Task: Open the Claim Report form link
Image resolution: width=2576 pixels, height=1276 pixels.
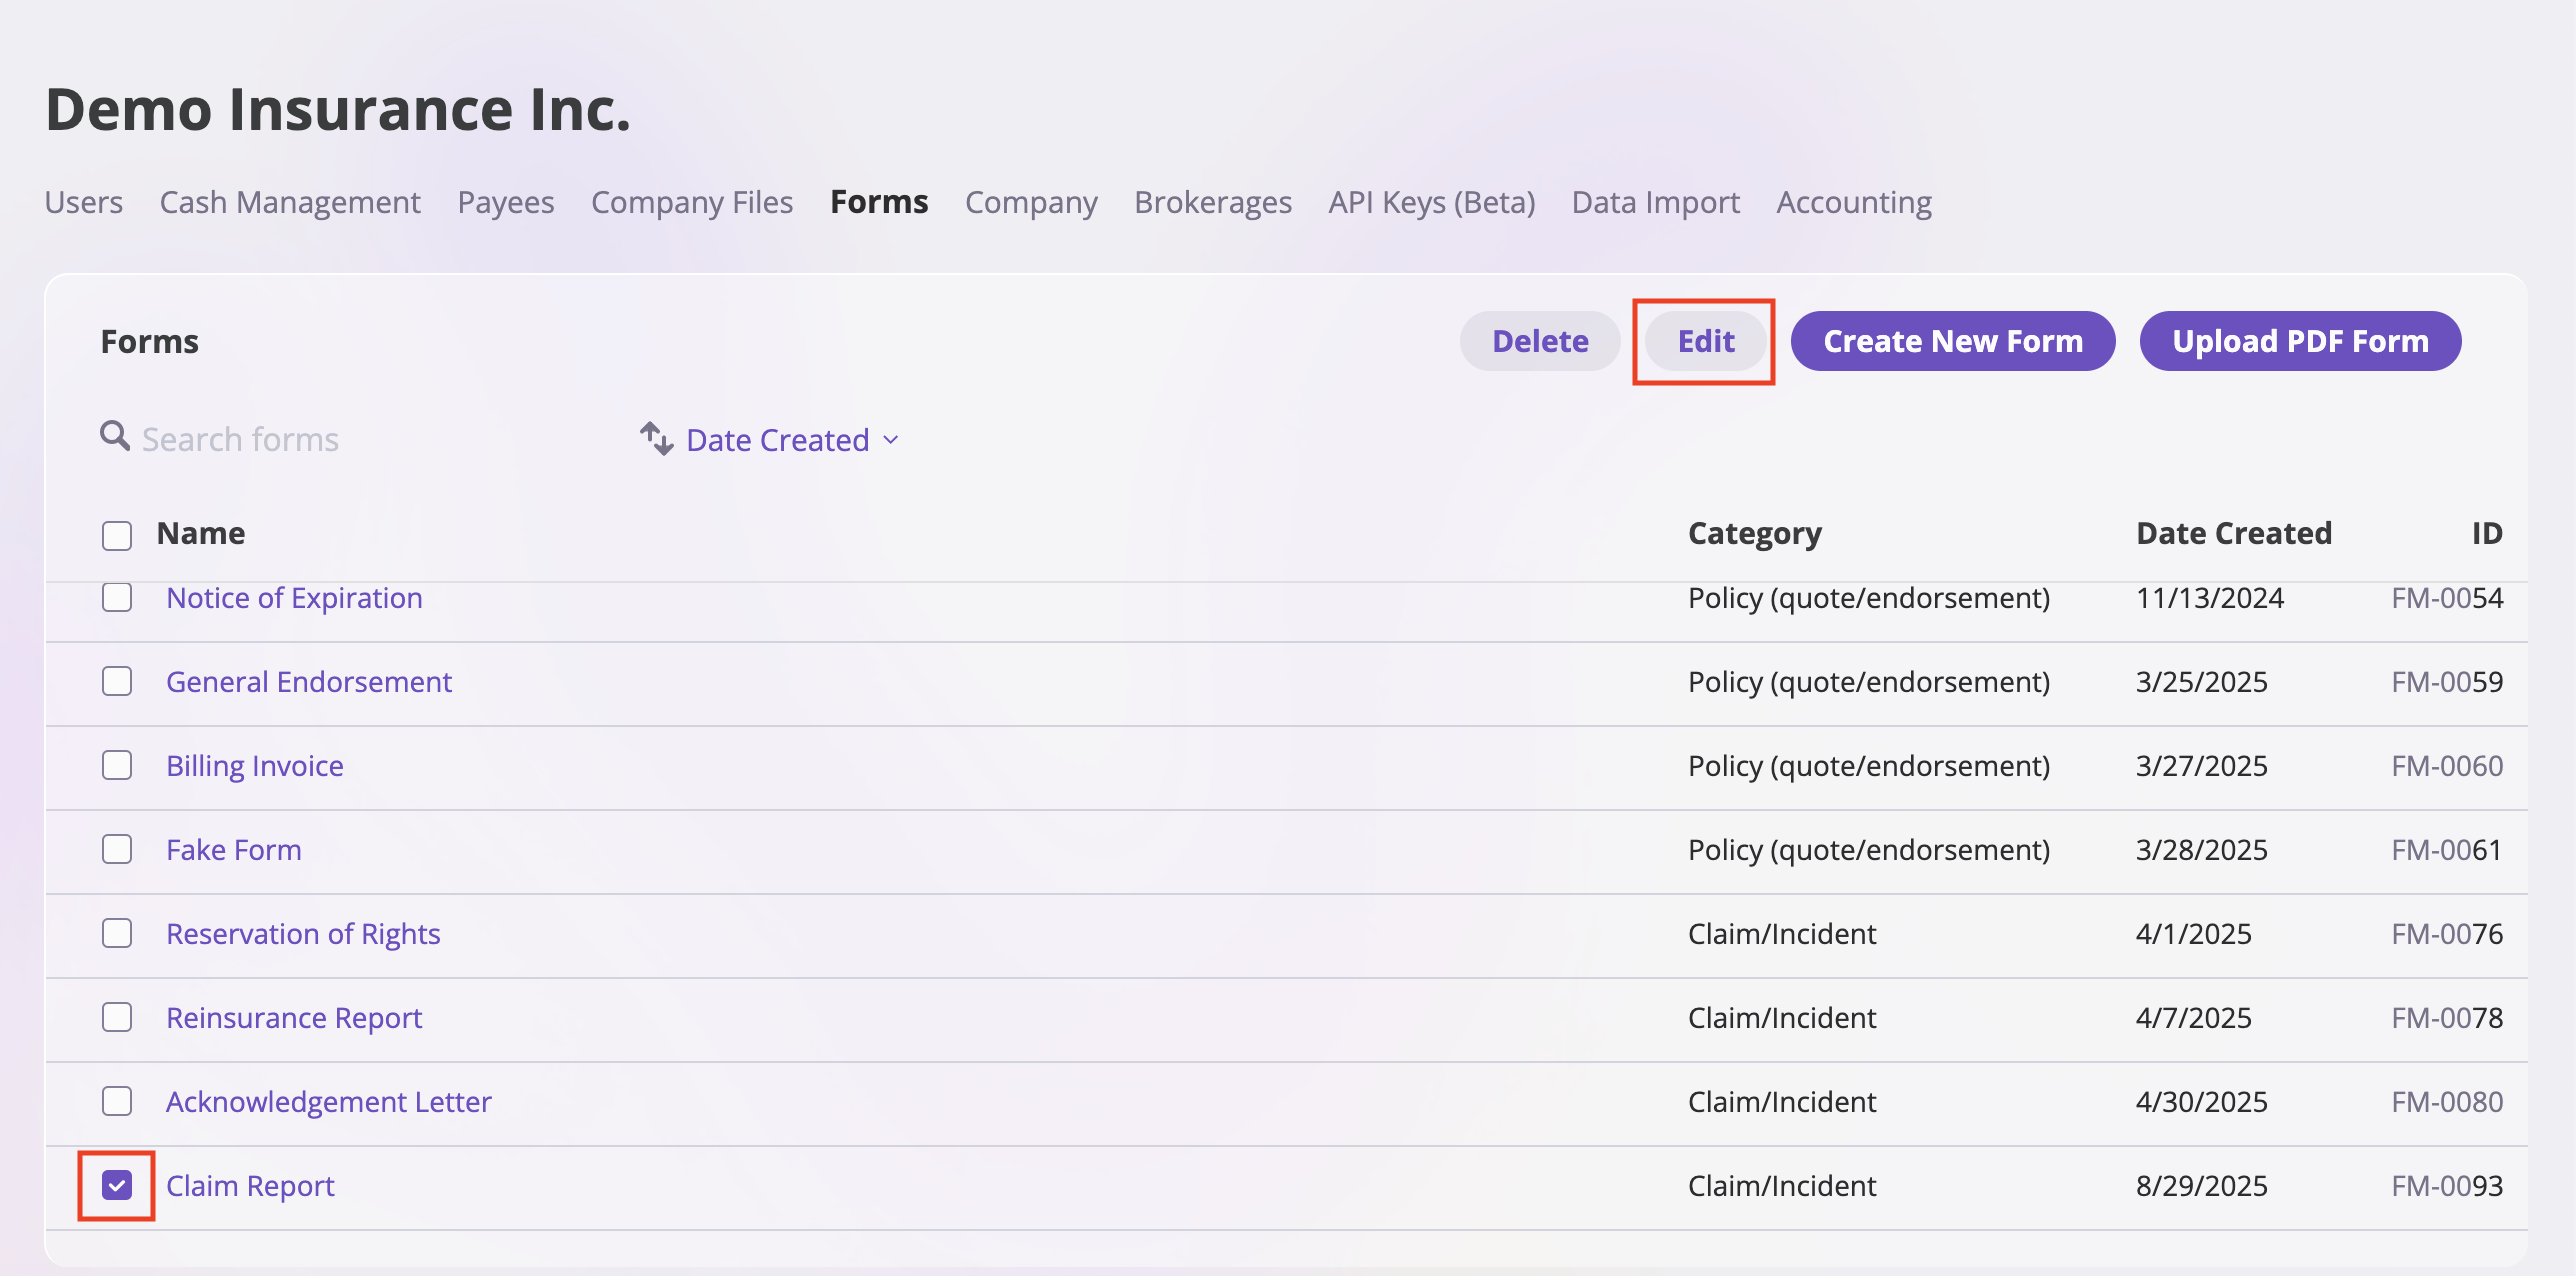Action: pos(250,1186)
